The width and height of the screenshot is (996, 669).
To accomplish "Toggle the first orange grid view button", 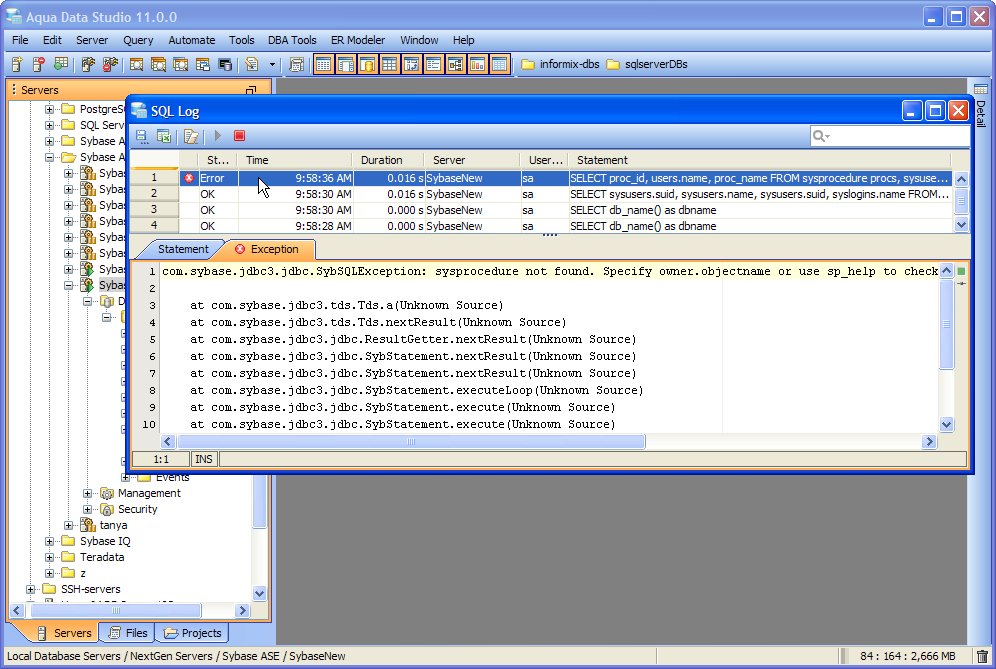I will coord(323,64).
